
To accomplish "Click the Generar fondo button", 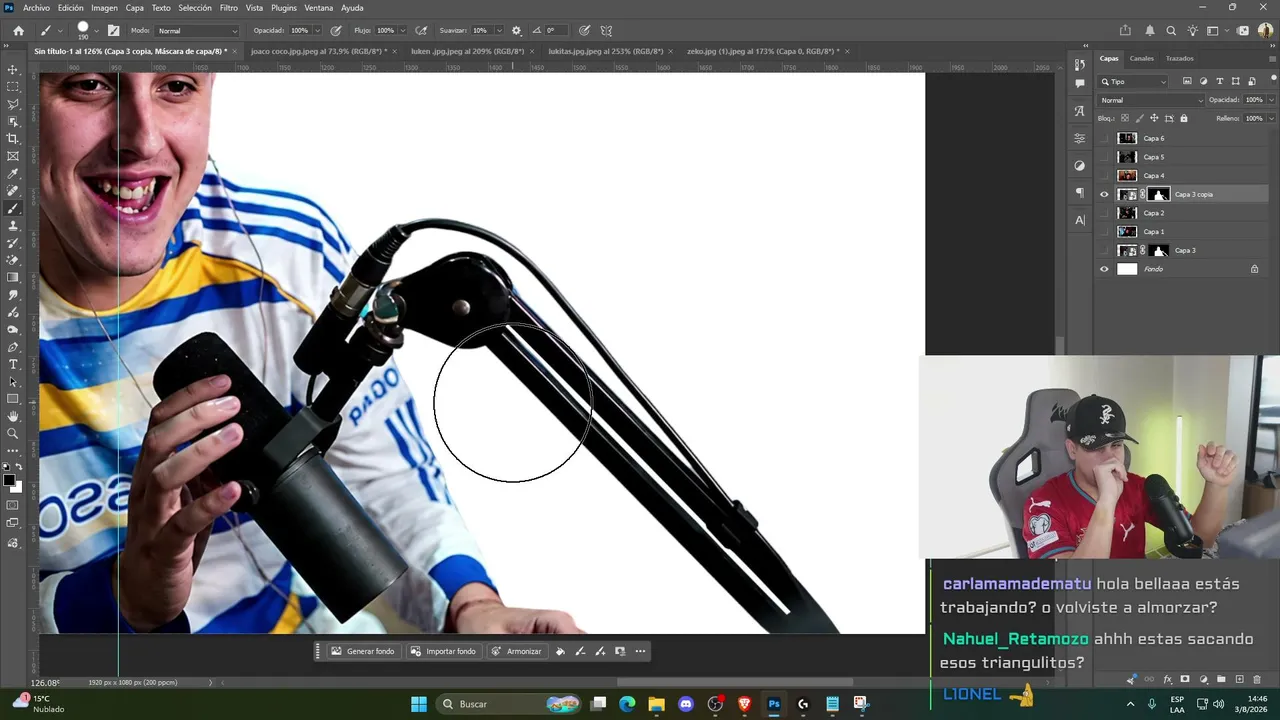I will 363,651.
